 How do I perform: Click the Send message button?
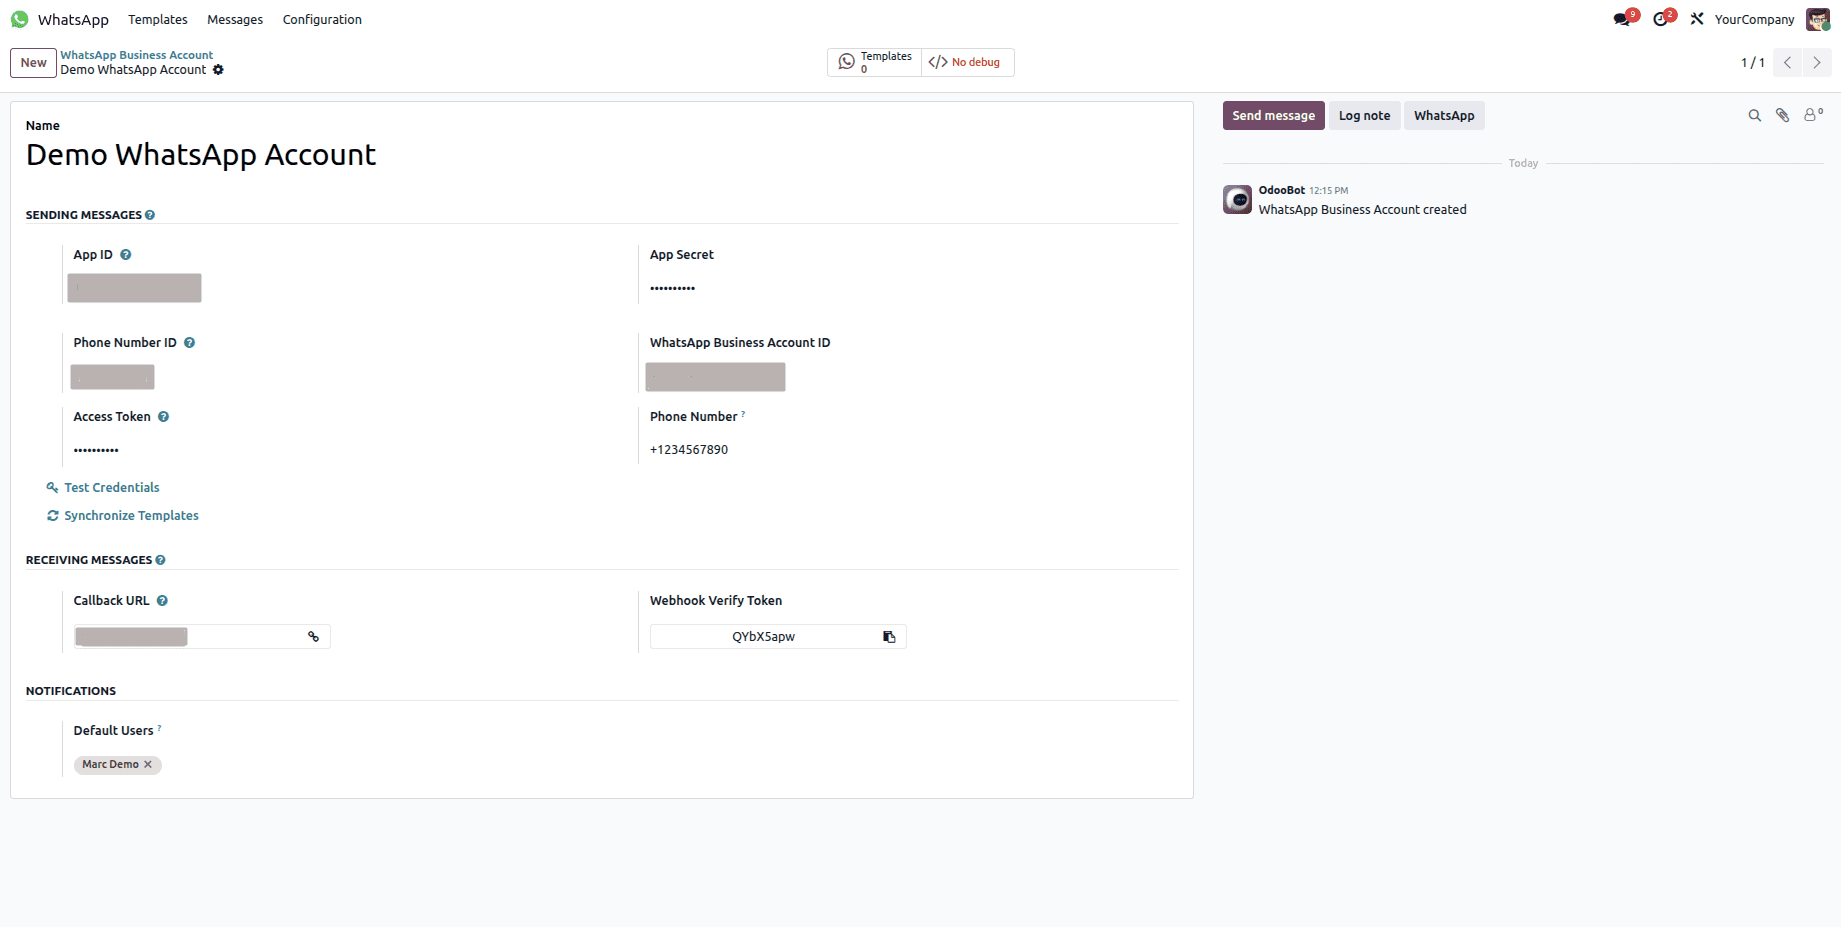[x=1273, y=116]
